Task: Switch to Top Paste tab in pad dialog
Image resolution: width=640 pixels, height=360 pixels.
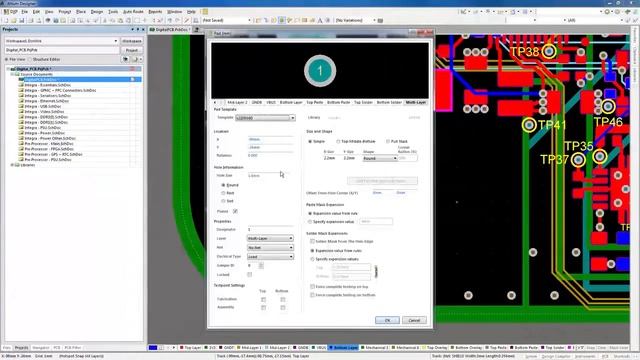Action: [x=315, y=102]
